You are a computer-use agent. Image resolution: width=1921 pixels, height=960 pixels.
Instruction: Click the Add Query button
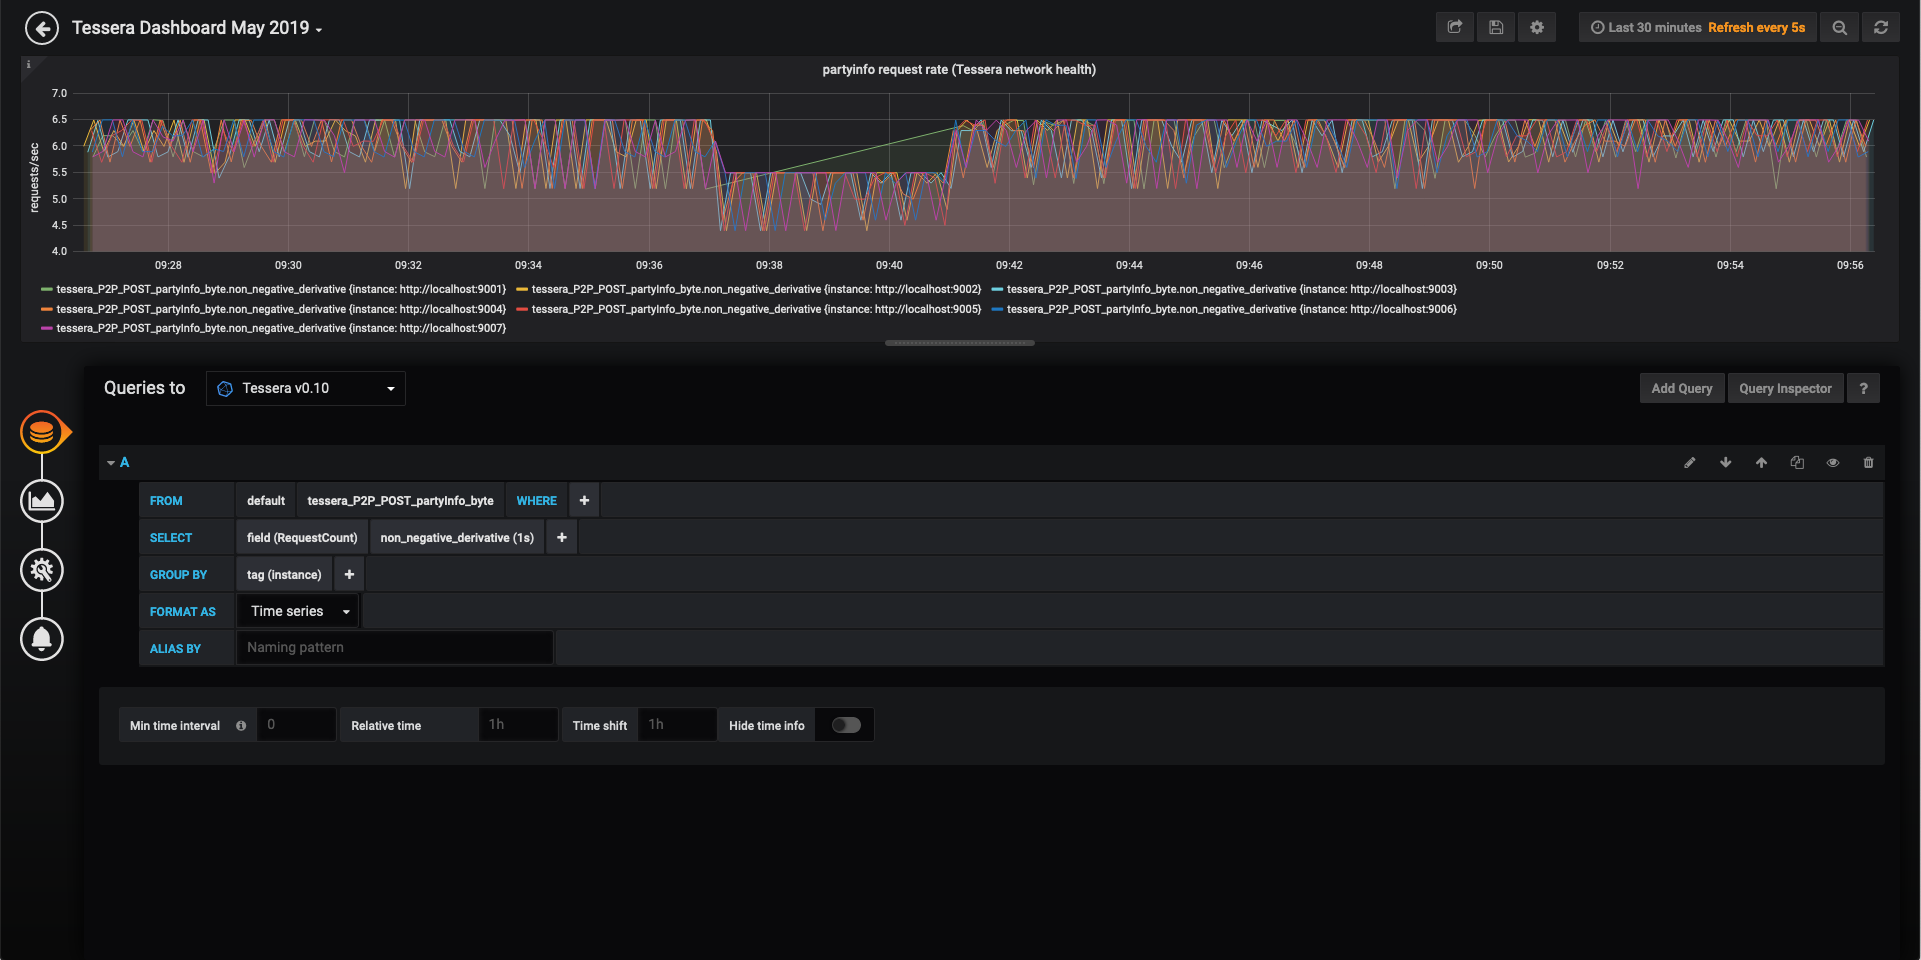point(1682,388)
